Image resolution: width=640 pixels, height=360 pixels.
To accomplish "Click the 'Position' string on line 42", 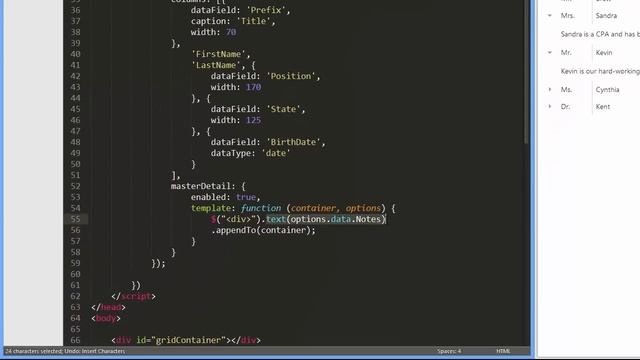I will pyautogui.click(x=291, y=76).
